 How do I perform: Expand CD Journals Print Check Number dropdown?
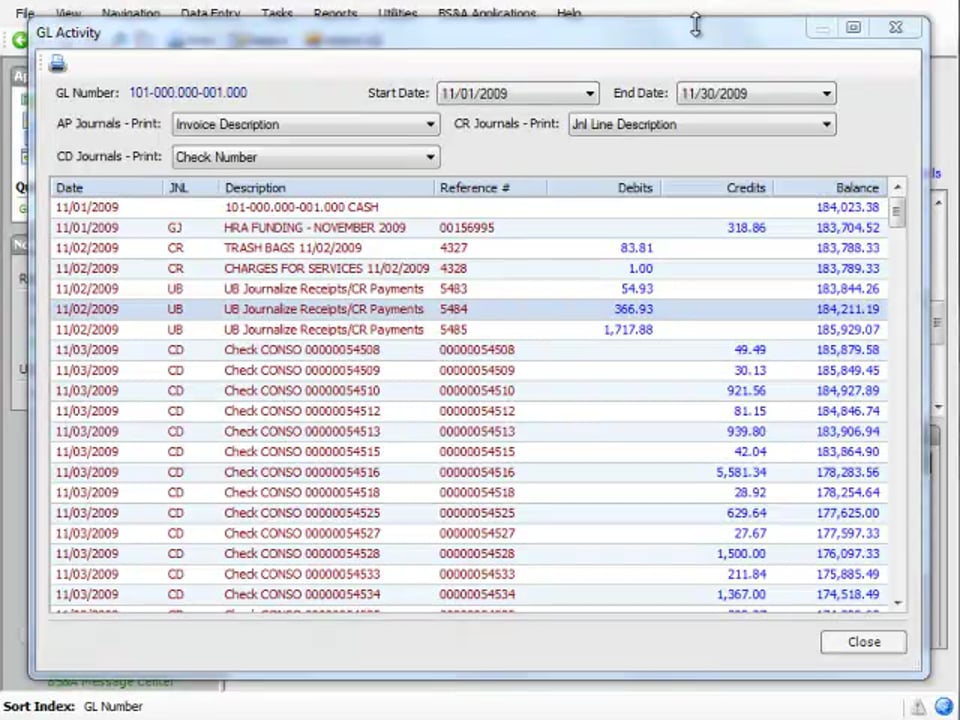click(x=430, y=157)
